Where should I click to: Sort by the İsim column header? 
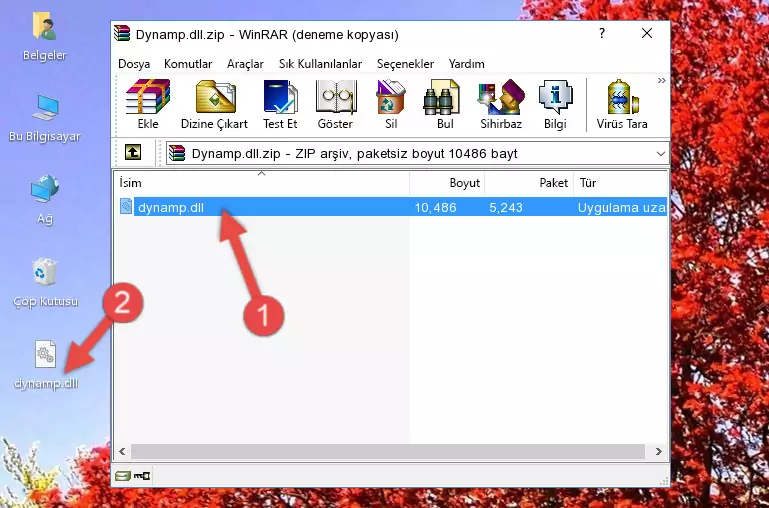pyautogui.click(x=261, y=183)
